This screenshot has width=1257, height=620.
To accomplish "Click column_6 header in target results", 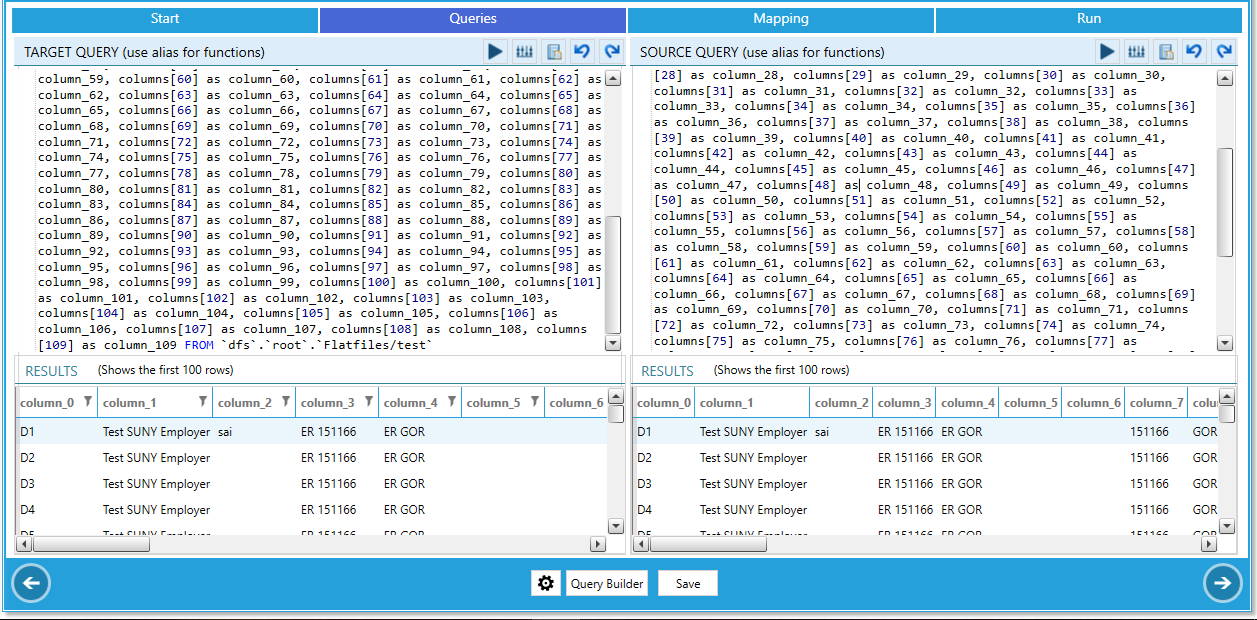I will (576, 403).
